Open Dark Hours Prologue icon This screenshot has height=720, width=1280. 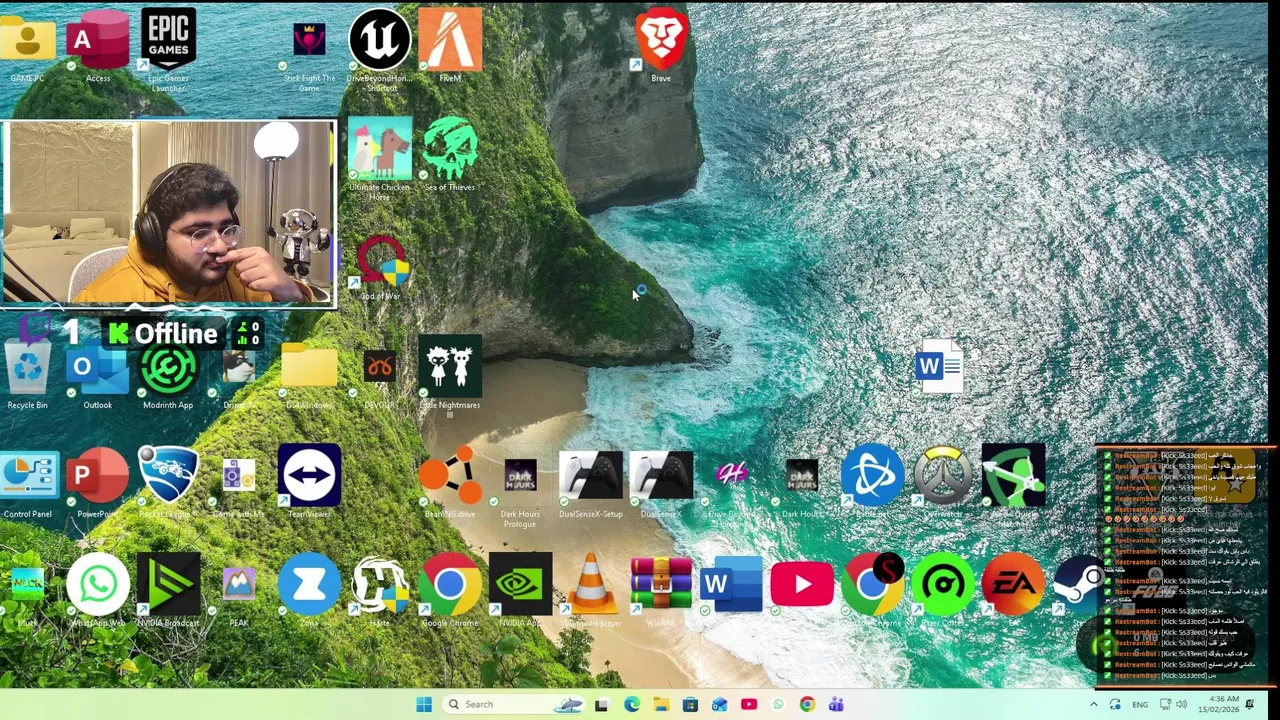520,477
